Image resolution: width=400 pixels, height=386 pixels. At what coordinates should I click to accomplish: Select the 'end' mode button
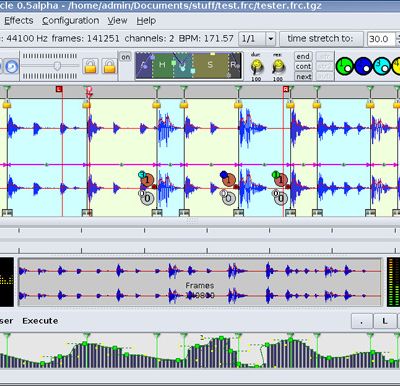pos(303,56)
